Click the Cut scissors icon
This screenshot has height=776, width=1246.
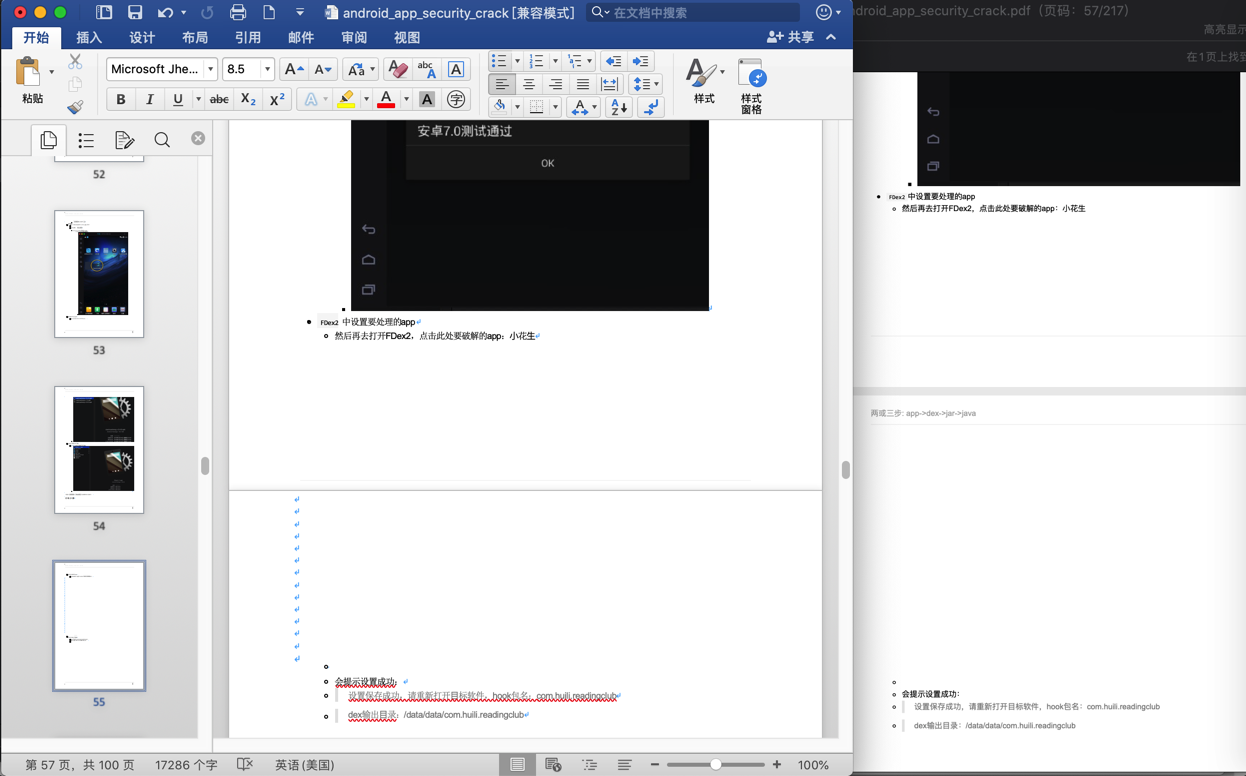[75, 62]
